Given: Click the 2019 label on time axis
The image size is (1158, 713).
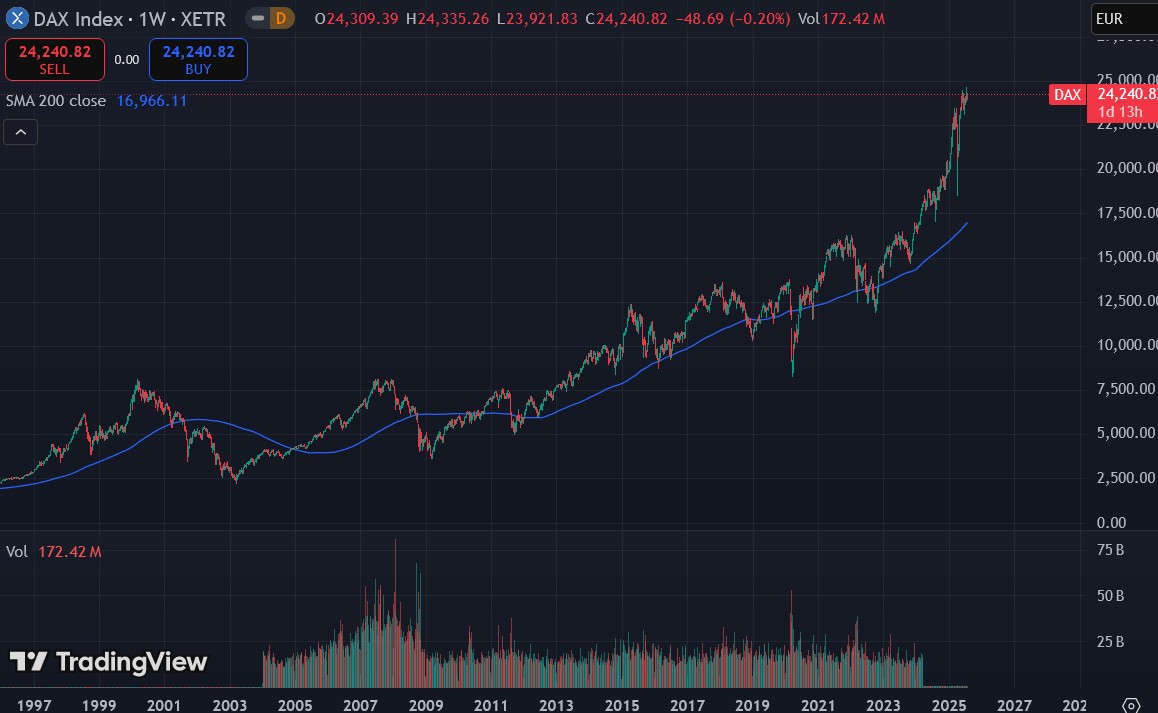Looking at the screenshot, I should (x=753, y=706).
